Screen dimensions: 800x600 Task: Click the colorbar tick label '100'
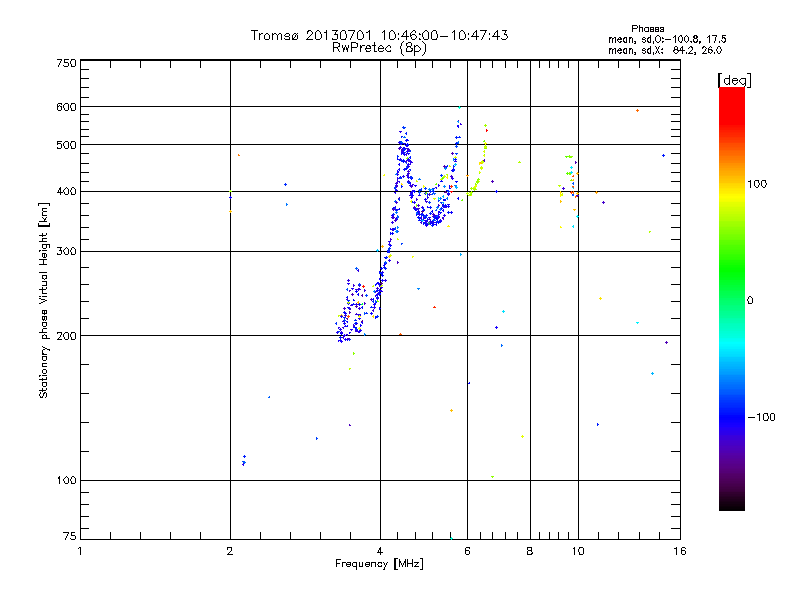pyautogui.click(x=757, y=184)
